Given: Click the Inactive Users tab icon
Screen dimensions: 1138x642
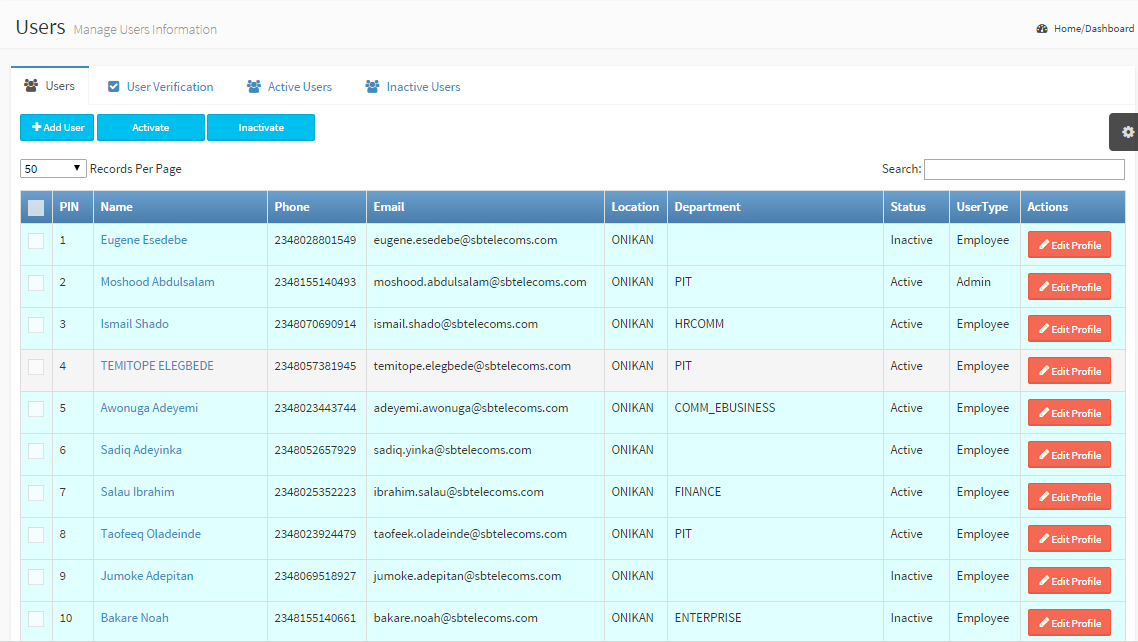Looking at the screenshot, I should pyautogui.click(x=372, y=87).
